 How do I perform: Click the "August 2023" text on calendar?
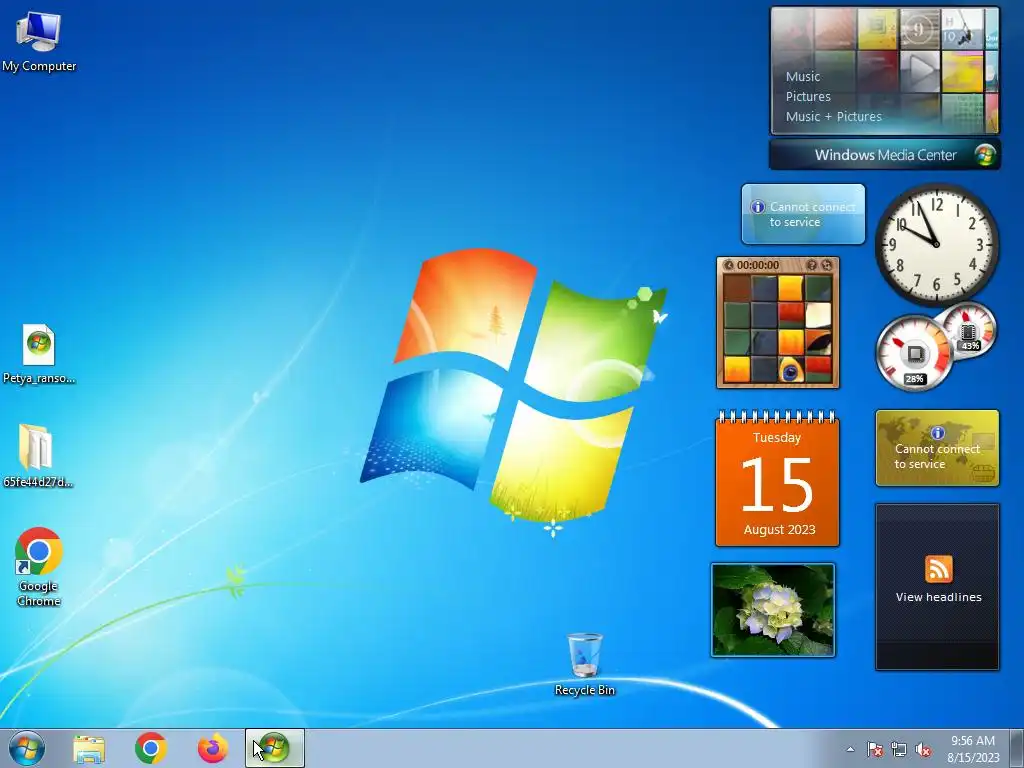(x=779, y=530)
